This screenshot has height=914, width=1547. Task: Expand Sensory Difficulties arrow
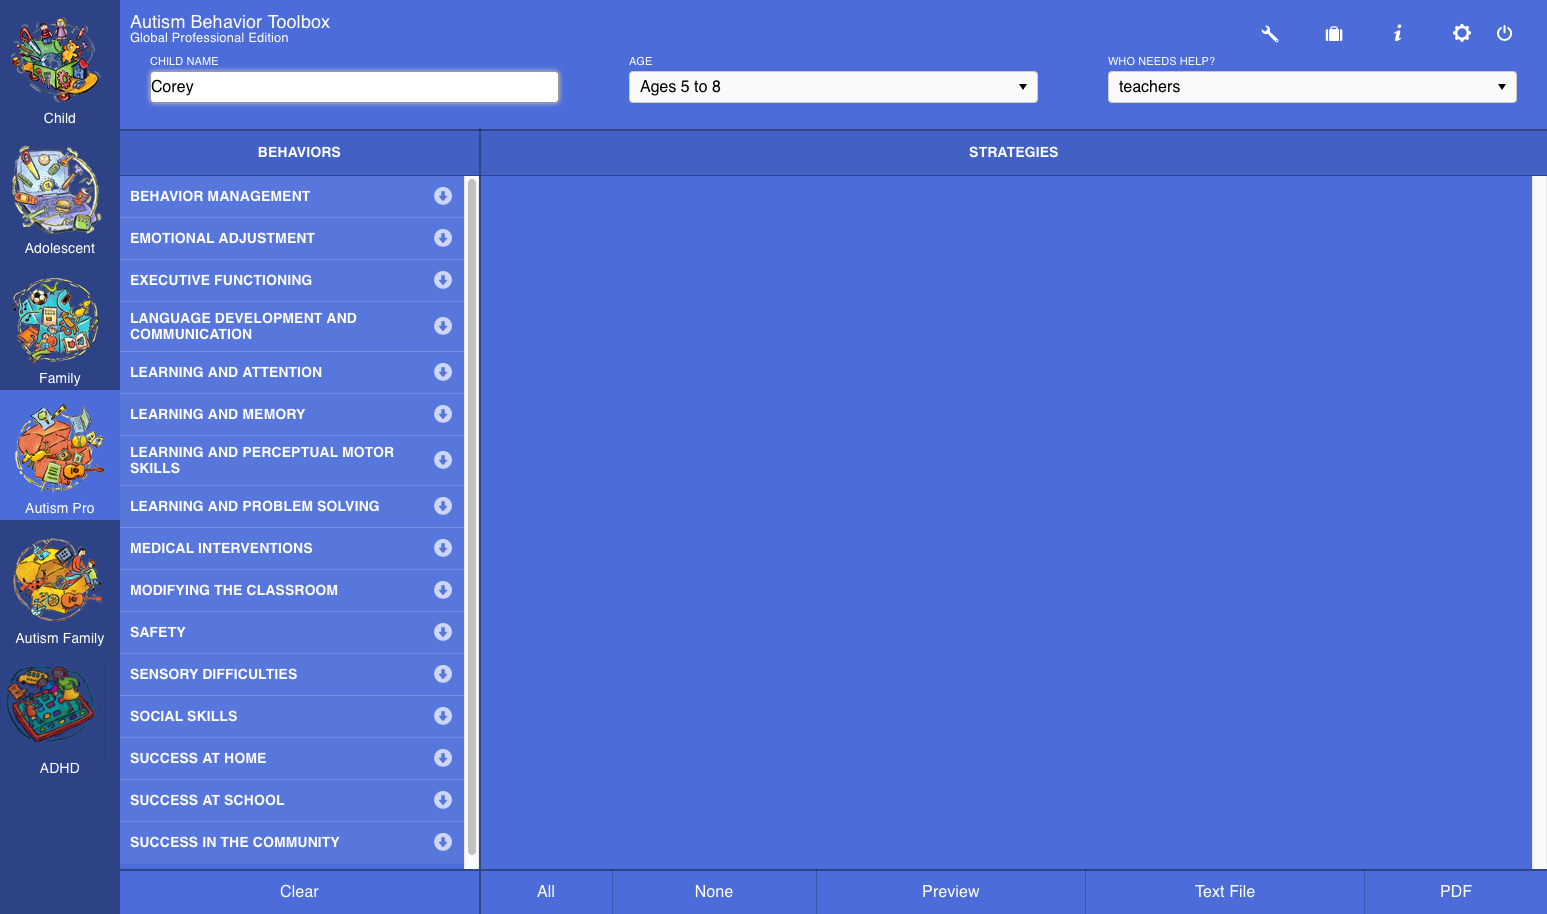(443, 674)
